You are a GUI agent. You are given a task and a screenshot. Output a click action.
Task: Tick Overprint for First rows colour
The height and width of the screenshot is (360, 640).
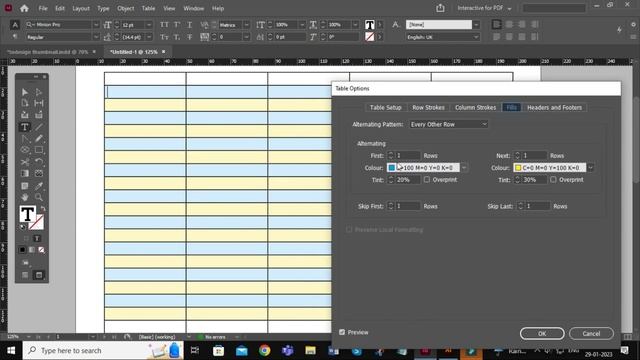pos(427,180)
